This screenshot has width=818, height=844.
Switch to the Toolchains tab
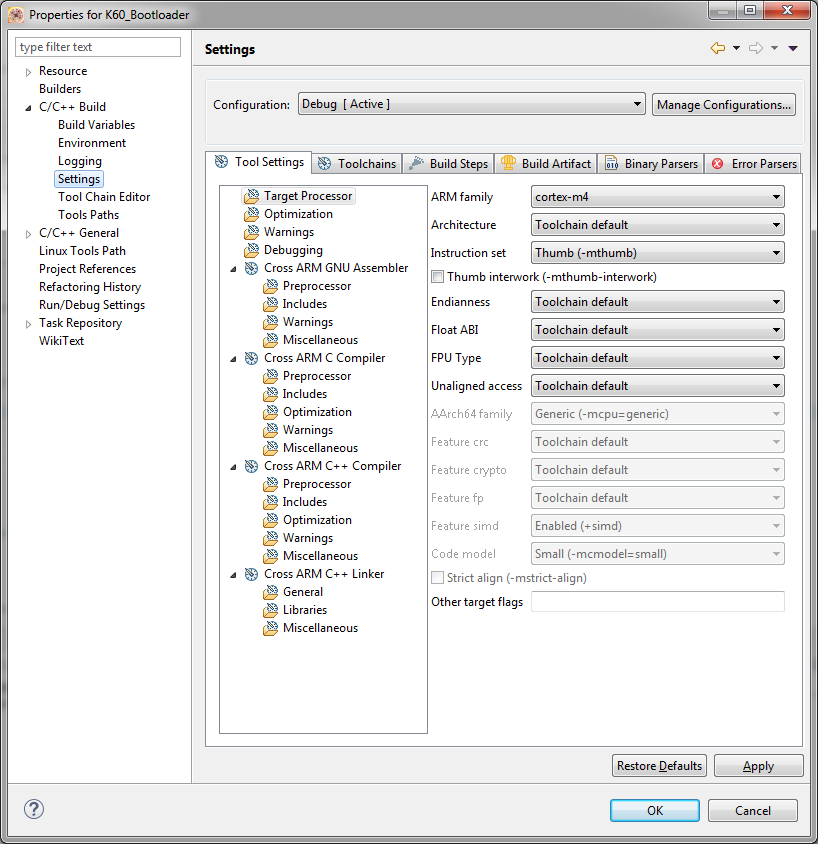357,164
